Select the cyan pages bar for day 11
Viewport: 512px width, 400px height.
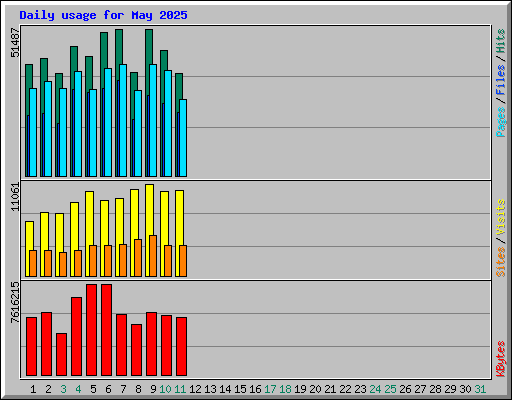click(183, 138)
